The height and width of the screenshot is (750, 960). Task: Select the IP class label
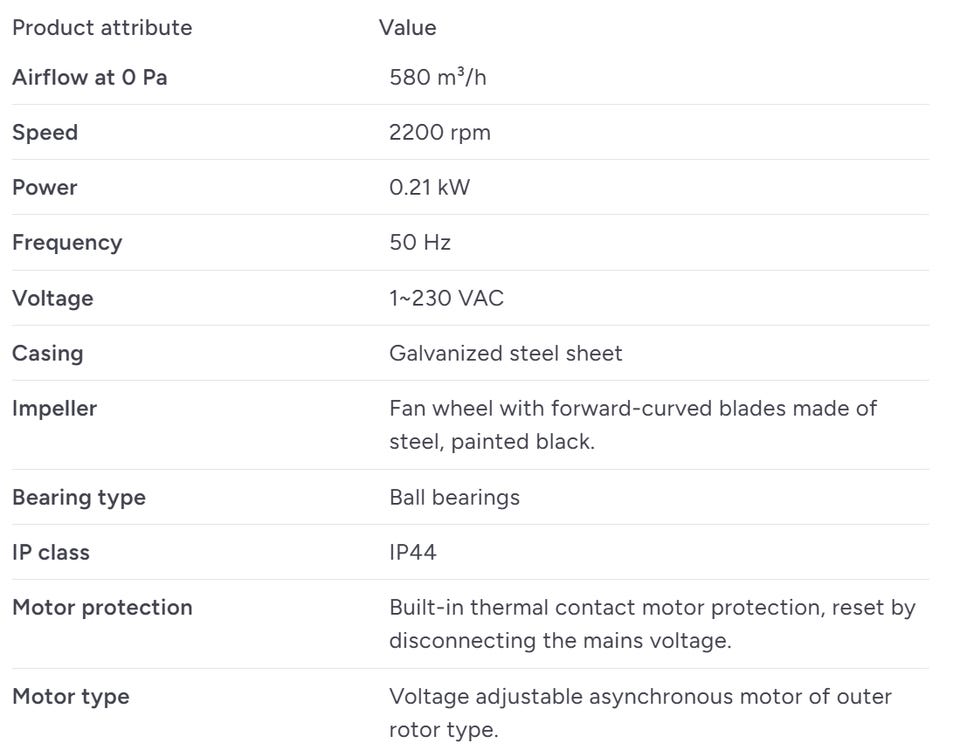click(51, 552)
